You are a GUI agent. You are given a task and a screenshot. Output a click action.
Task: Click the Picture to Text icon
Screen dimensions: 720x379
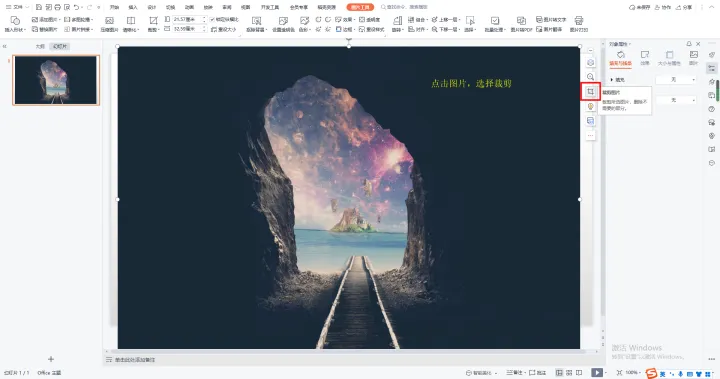pos(551,20)
